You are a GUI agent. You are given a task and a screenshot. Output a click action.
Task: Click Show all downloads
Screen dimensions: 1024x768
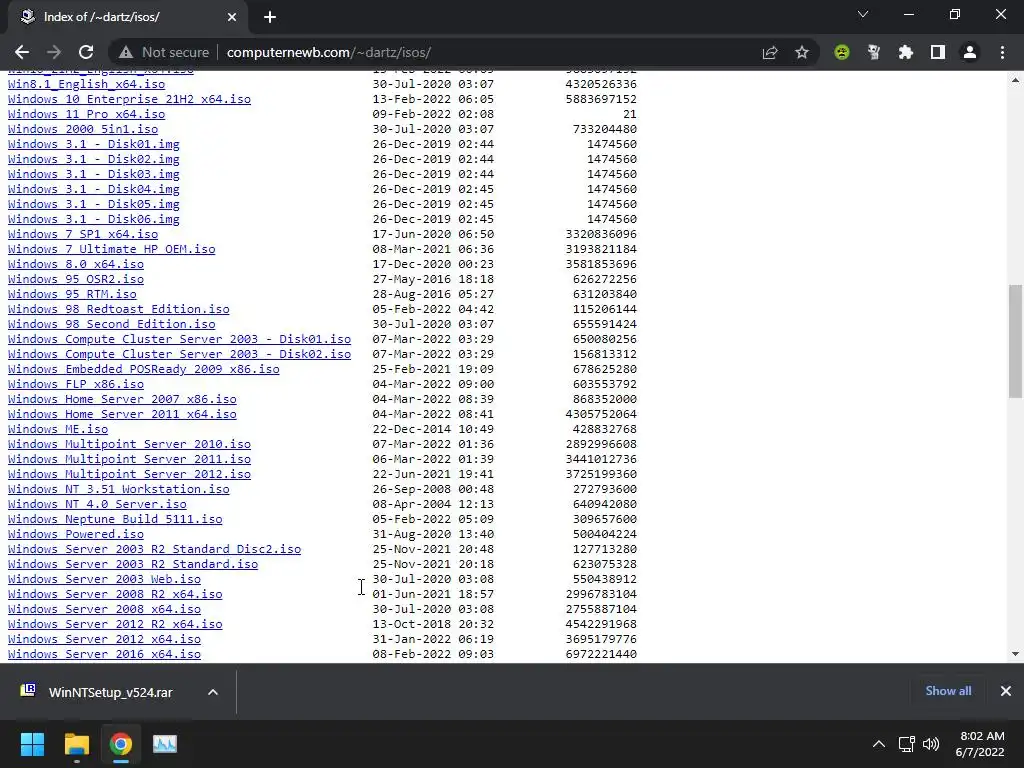(x=948, y=691)
